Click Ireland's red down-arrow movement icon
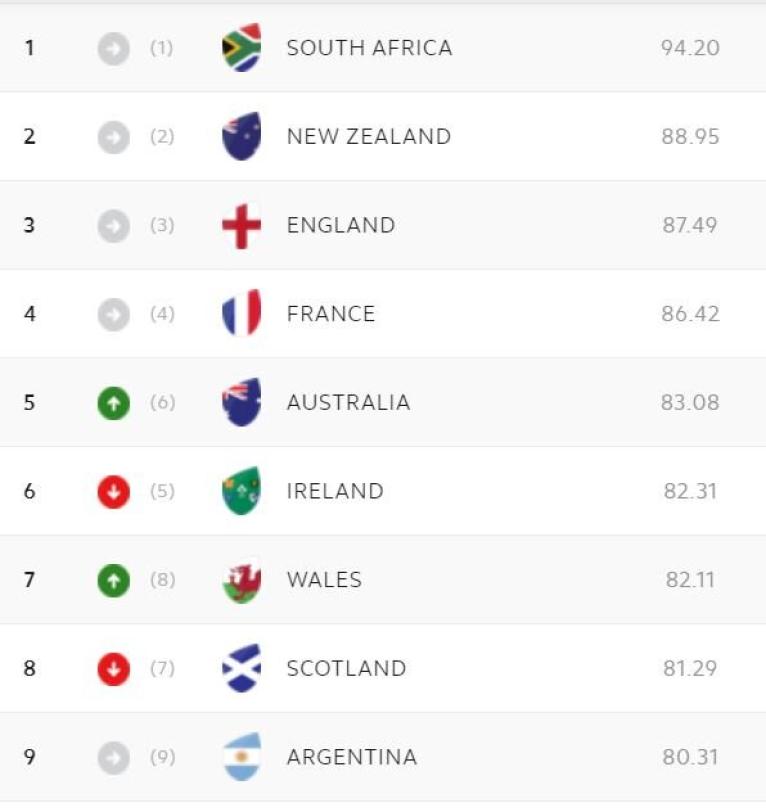The height and width of the screenshot is (812, 766). [x=114, y=492]
